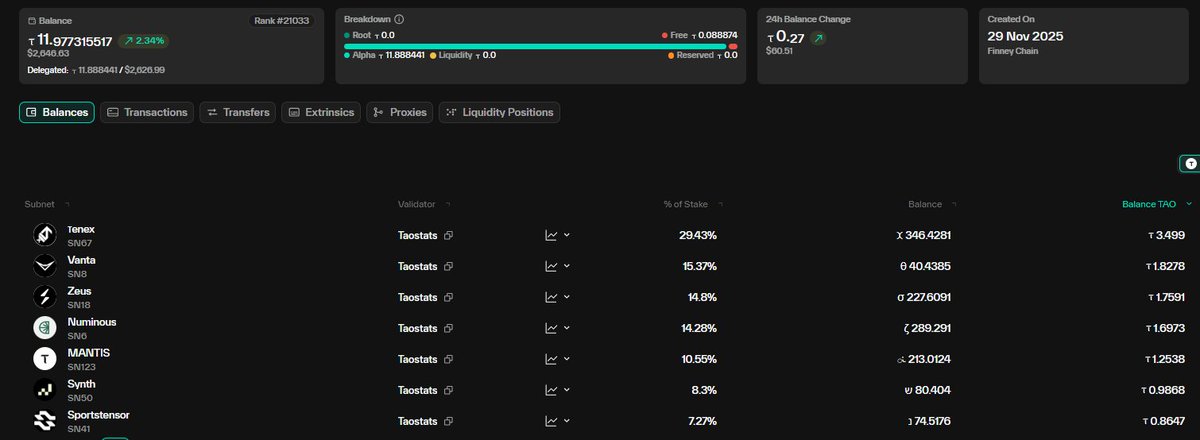Expand the chart chevron in the Sportstensor row
This screenshot has height=440, width=1200.
coord(567,421)
